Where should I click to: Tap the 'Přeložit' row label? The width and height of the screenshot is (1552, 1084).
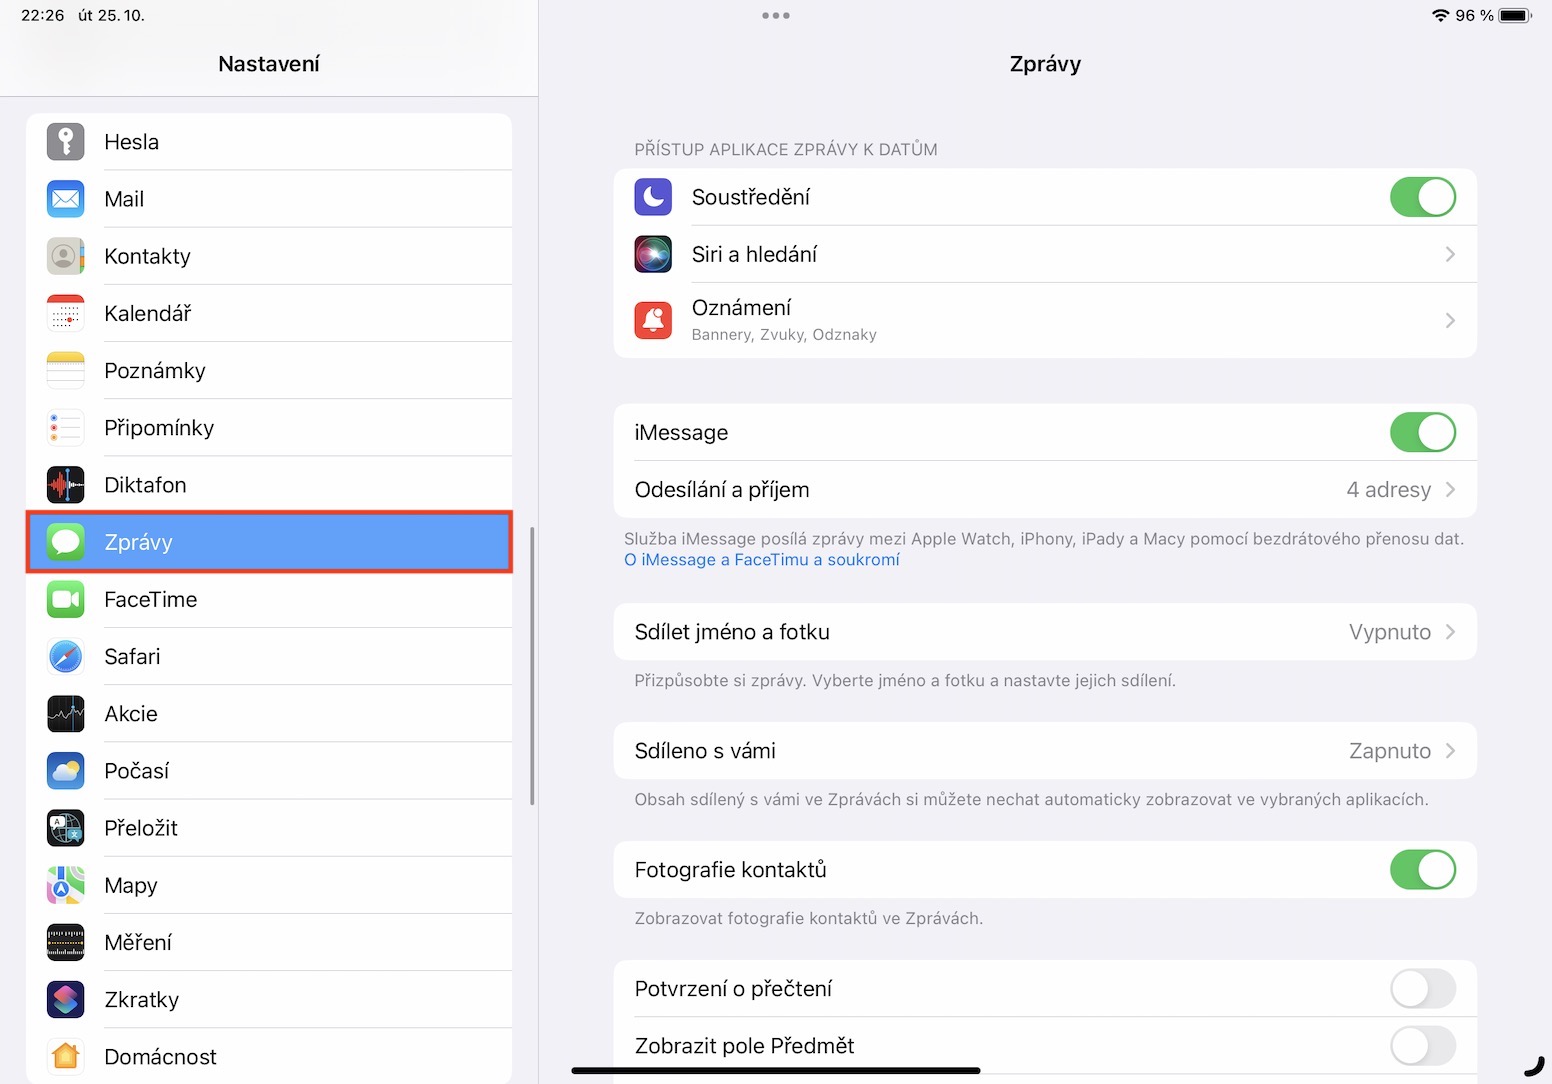[x=141, y=828]
